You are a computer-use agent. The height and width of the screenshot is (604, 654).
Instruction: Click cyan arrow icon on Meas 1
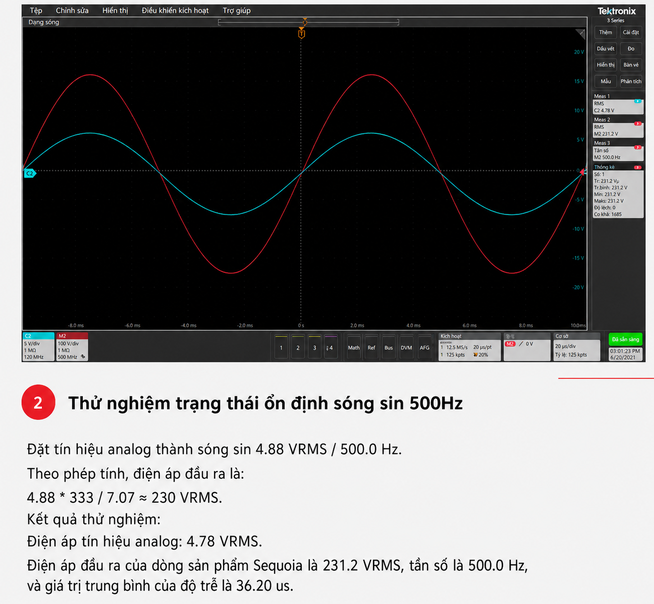pos(637,101)
